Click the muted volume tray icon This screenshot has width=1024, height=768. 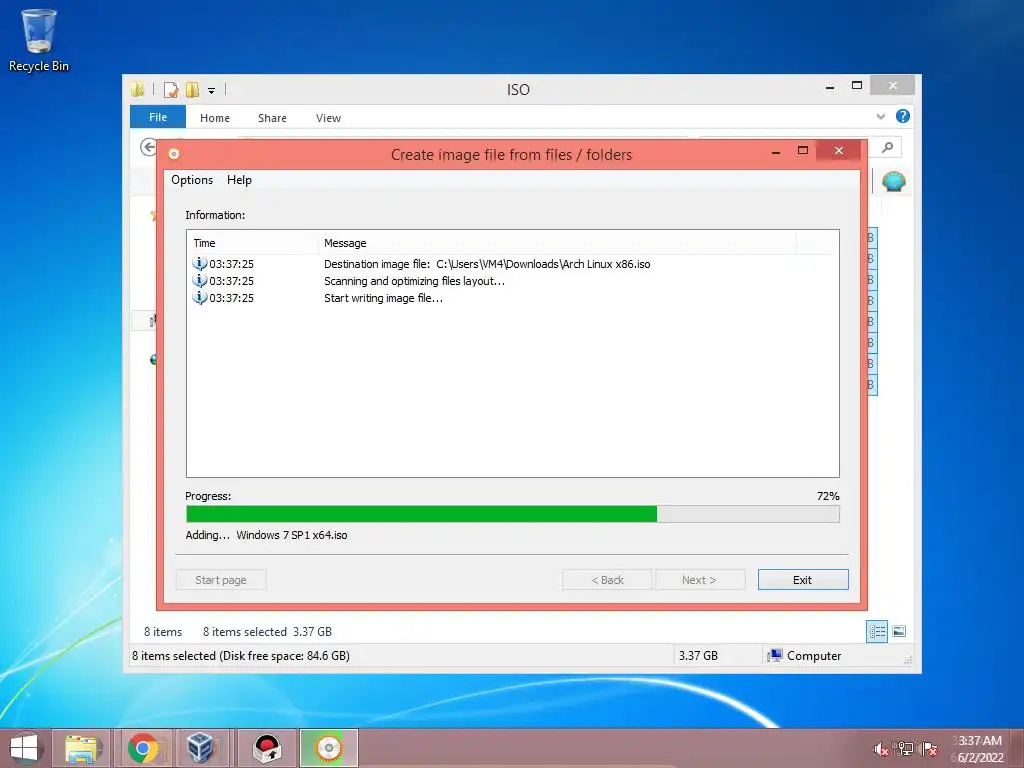point(881,749)
